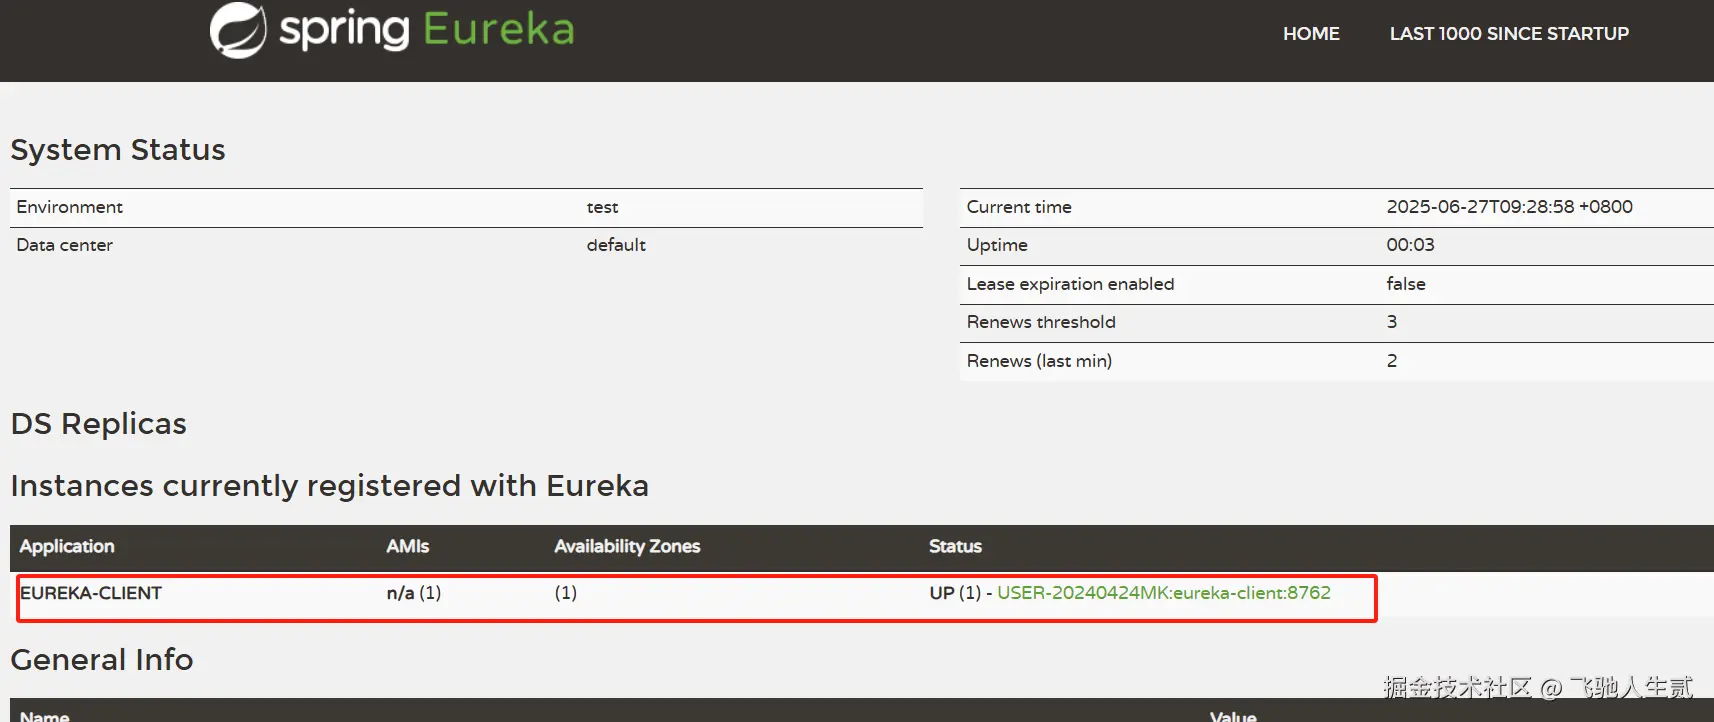Click the Name header in General Info
The image size is (1714, 722).
[x=45, y=715]
